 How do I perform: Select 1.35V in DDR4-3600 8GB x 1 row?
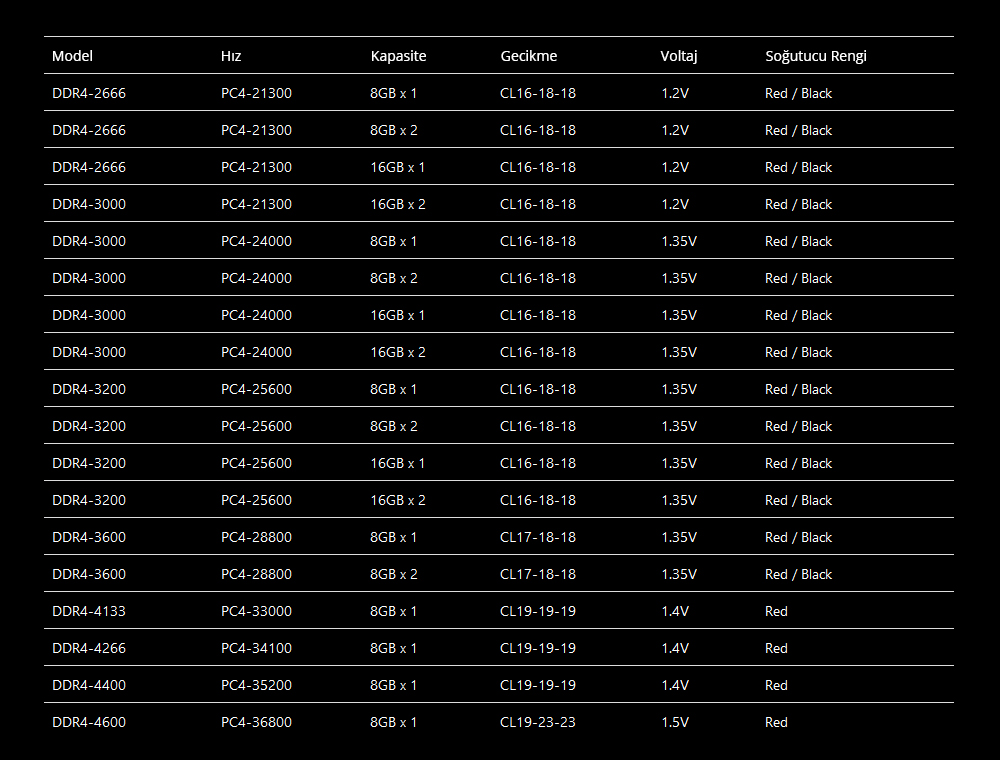(x=679, y=537)
